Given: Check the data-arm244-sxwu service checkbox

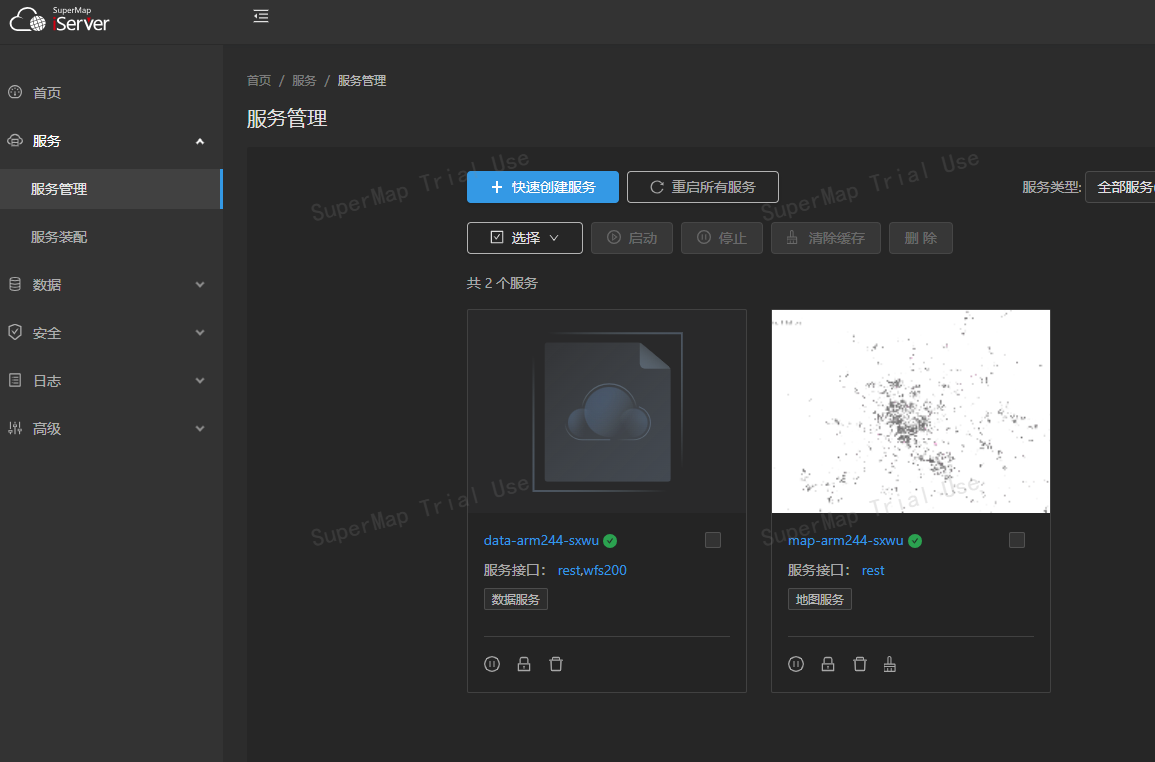Looking at the screenshot, I should tap(713, 540).
